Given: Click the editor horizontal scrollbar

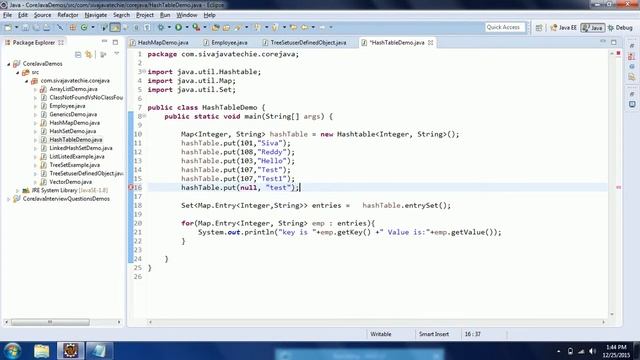Looking at the screenshot, I should coord(376,322).
